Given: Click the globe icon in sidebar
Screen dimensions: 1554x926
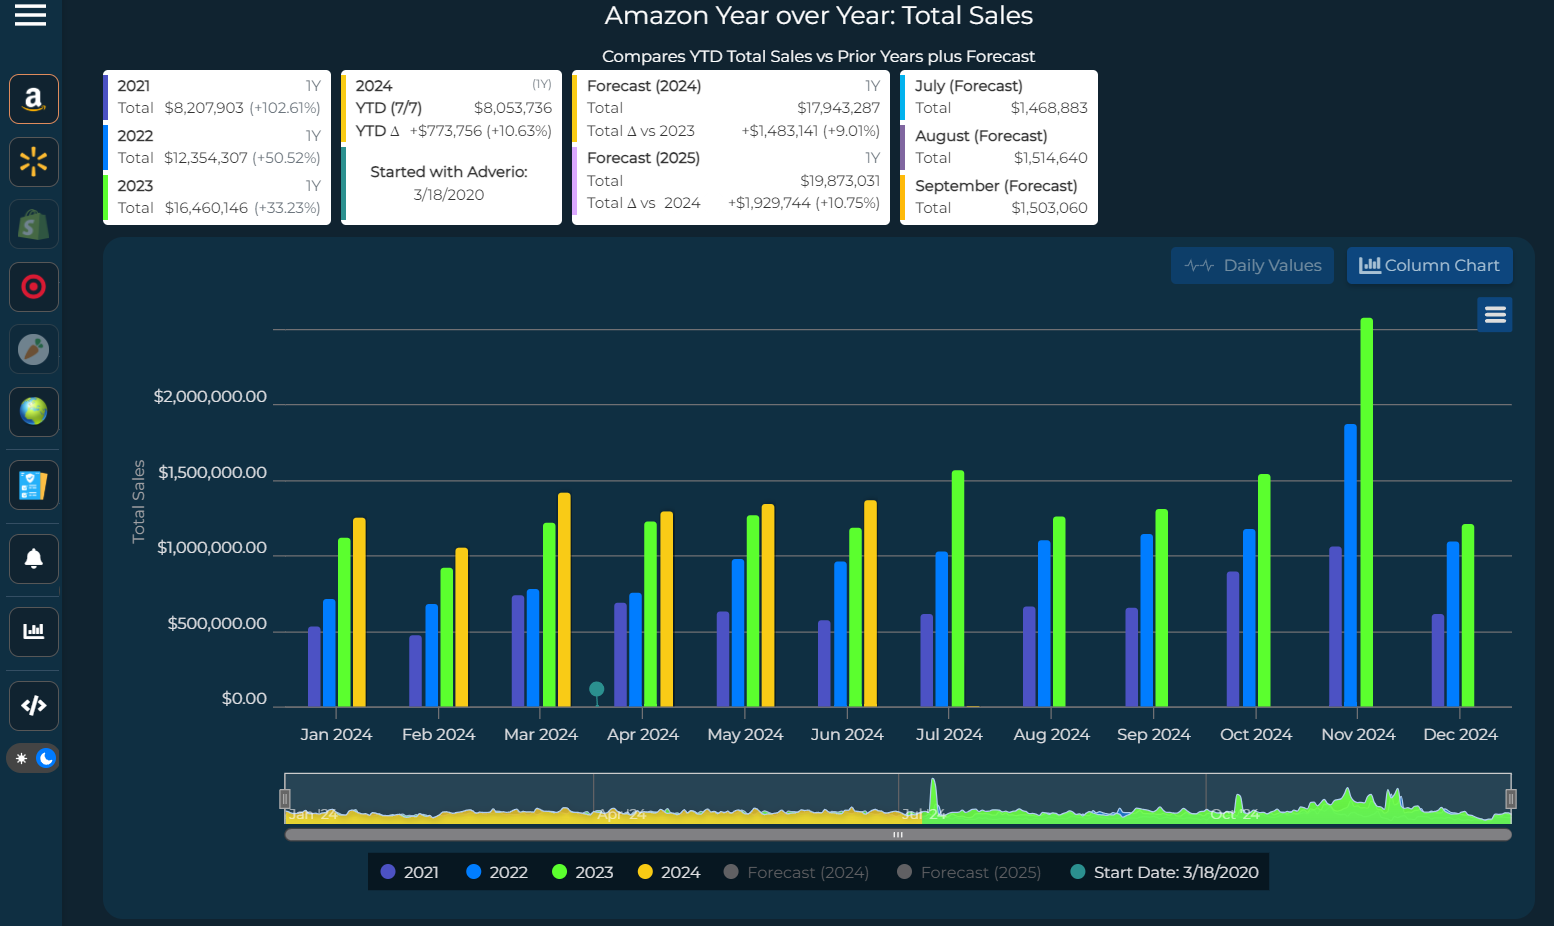Looking at the screenshot, I should pos(34,412).
